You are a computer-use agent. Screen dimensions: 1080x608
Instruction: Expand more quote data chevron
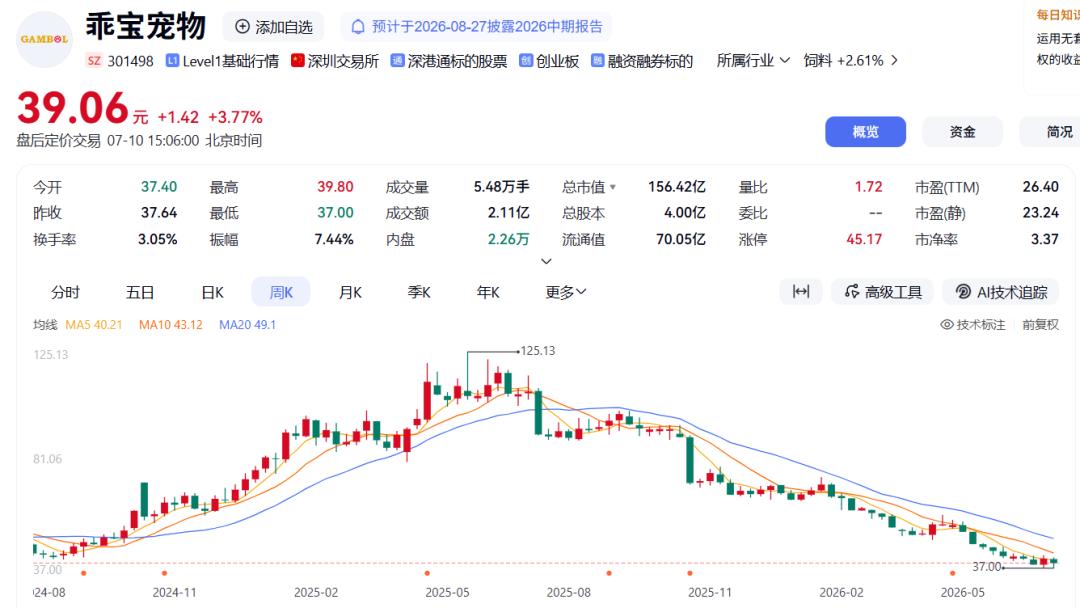pos(546,262)
